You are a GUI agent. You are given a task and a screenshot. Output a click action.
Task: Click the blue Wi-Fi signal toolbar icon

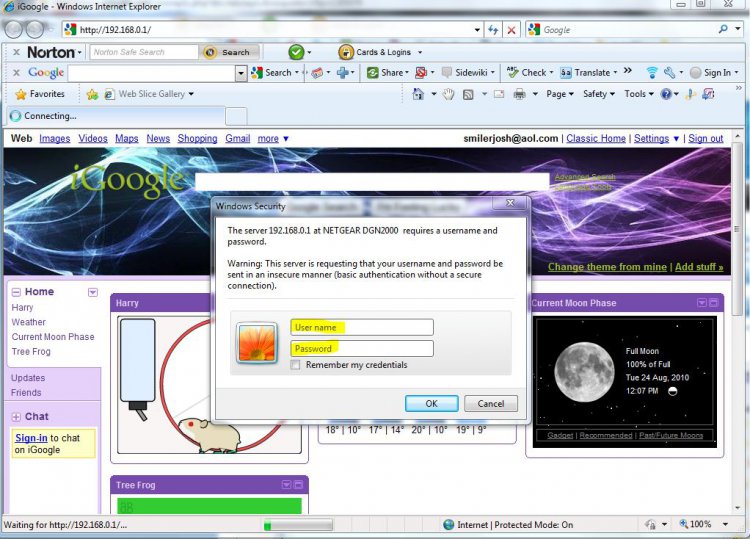click(651, 73)
